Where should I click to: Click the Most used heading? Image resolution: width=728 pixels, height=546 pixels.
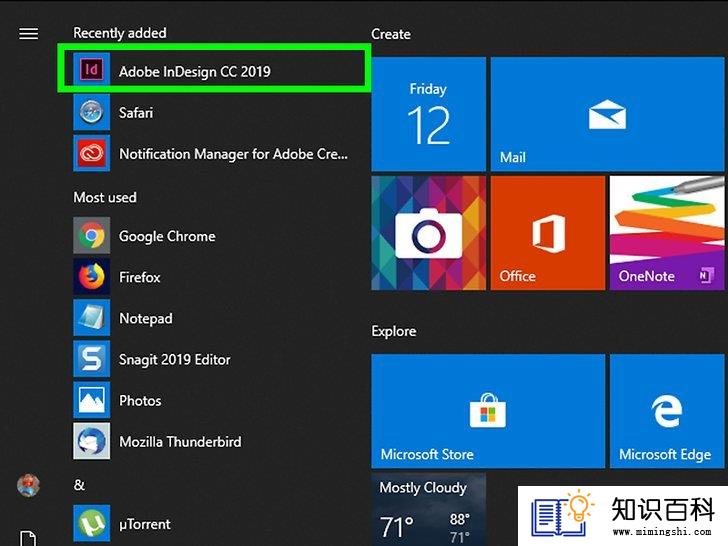tap(105, 197)
